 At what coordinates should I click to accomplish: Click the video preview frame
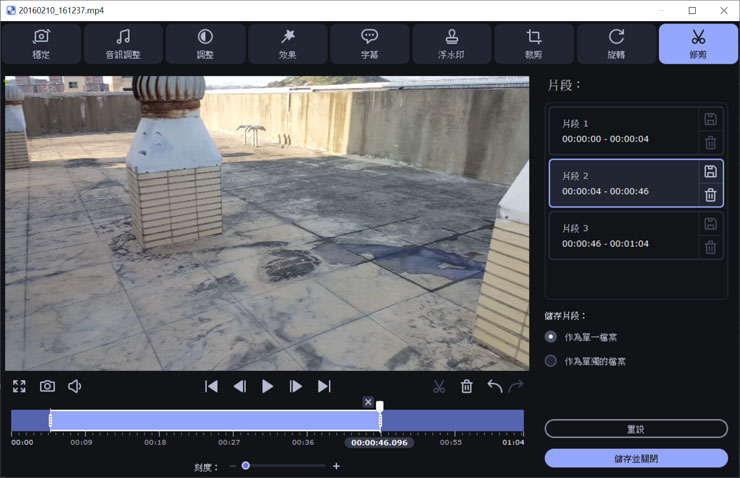click(x=267, y=223)
